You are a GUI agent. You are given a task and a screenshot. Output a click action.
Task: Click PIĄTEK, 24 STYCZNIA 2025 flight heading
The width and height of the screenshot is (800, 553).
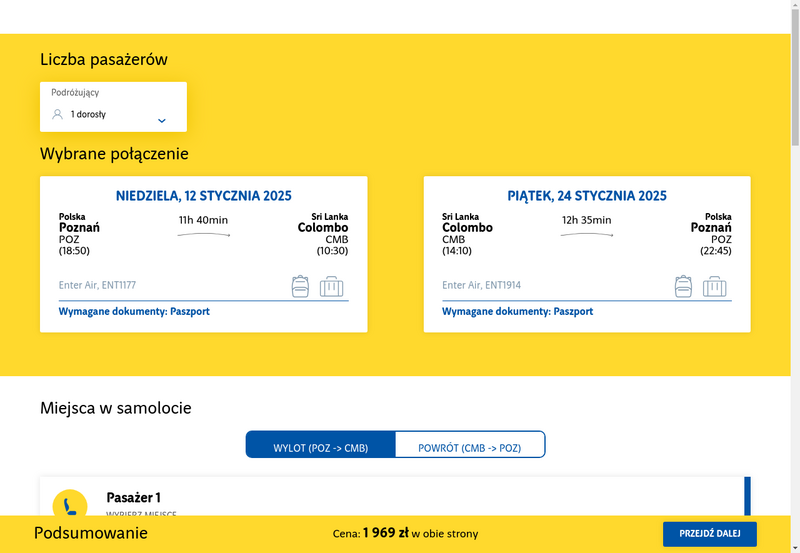tap(587, 196)
